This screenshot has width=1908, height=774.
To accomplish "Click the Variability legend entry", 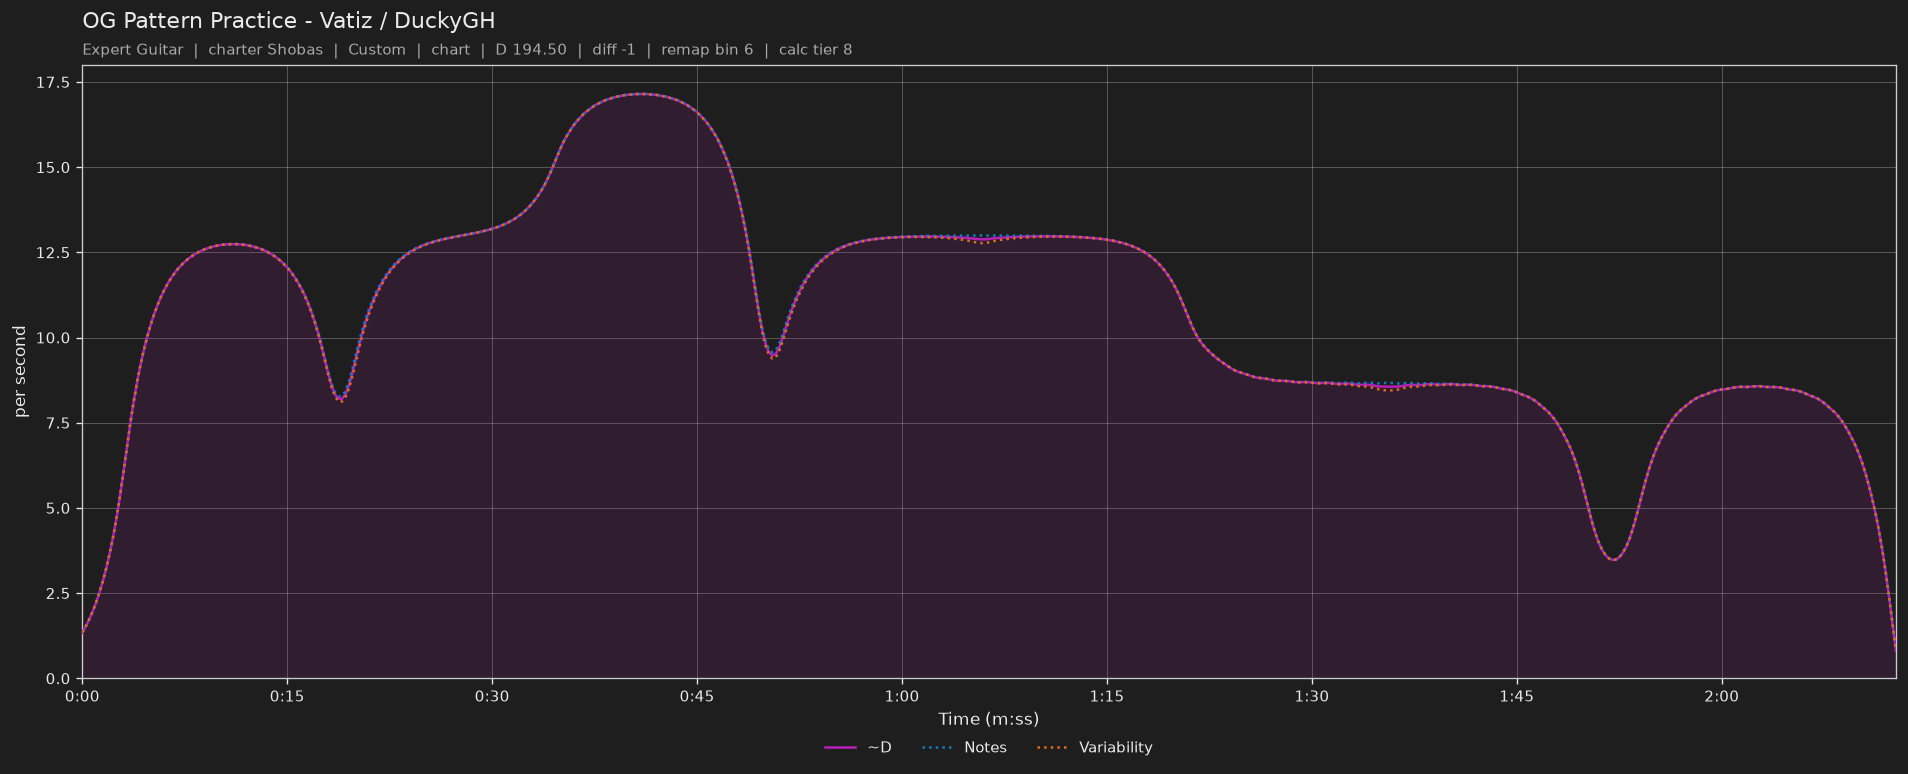I will click(1094, 747).
